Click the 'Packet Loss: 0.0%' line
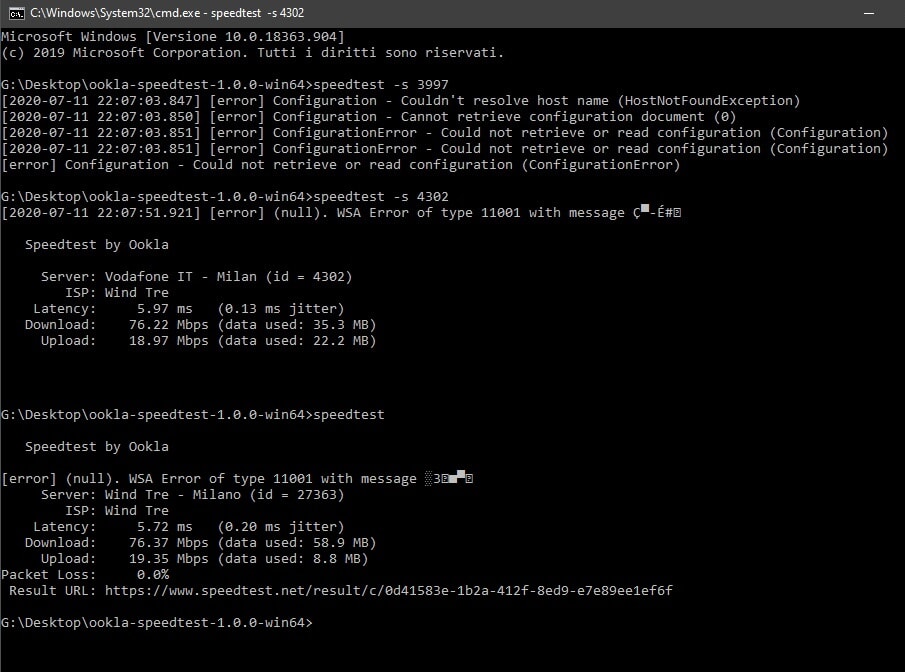Screen dimensions: 905x672 pos(85,574)
